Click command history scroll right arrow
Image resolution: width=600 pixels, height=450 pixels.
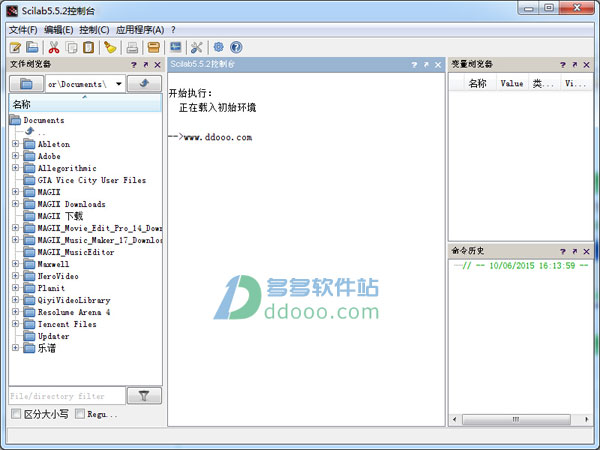[x=587, y=419]
